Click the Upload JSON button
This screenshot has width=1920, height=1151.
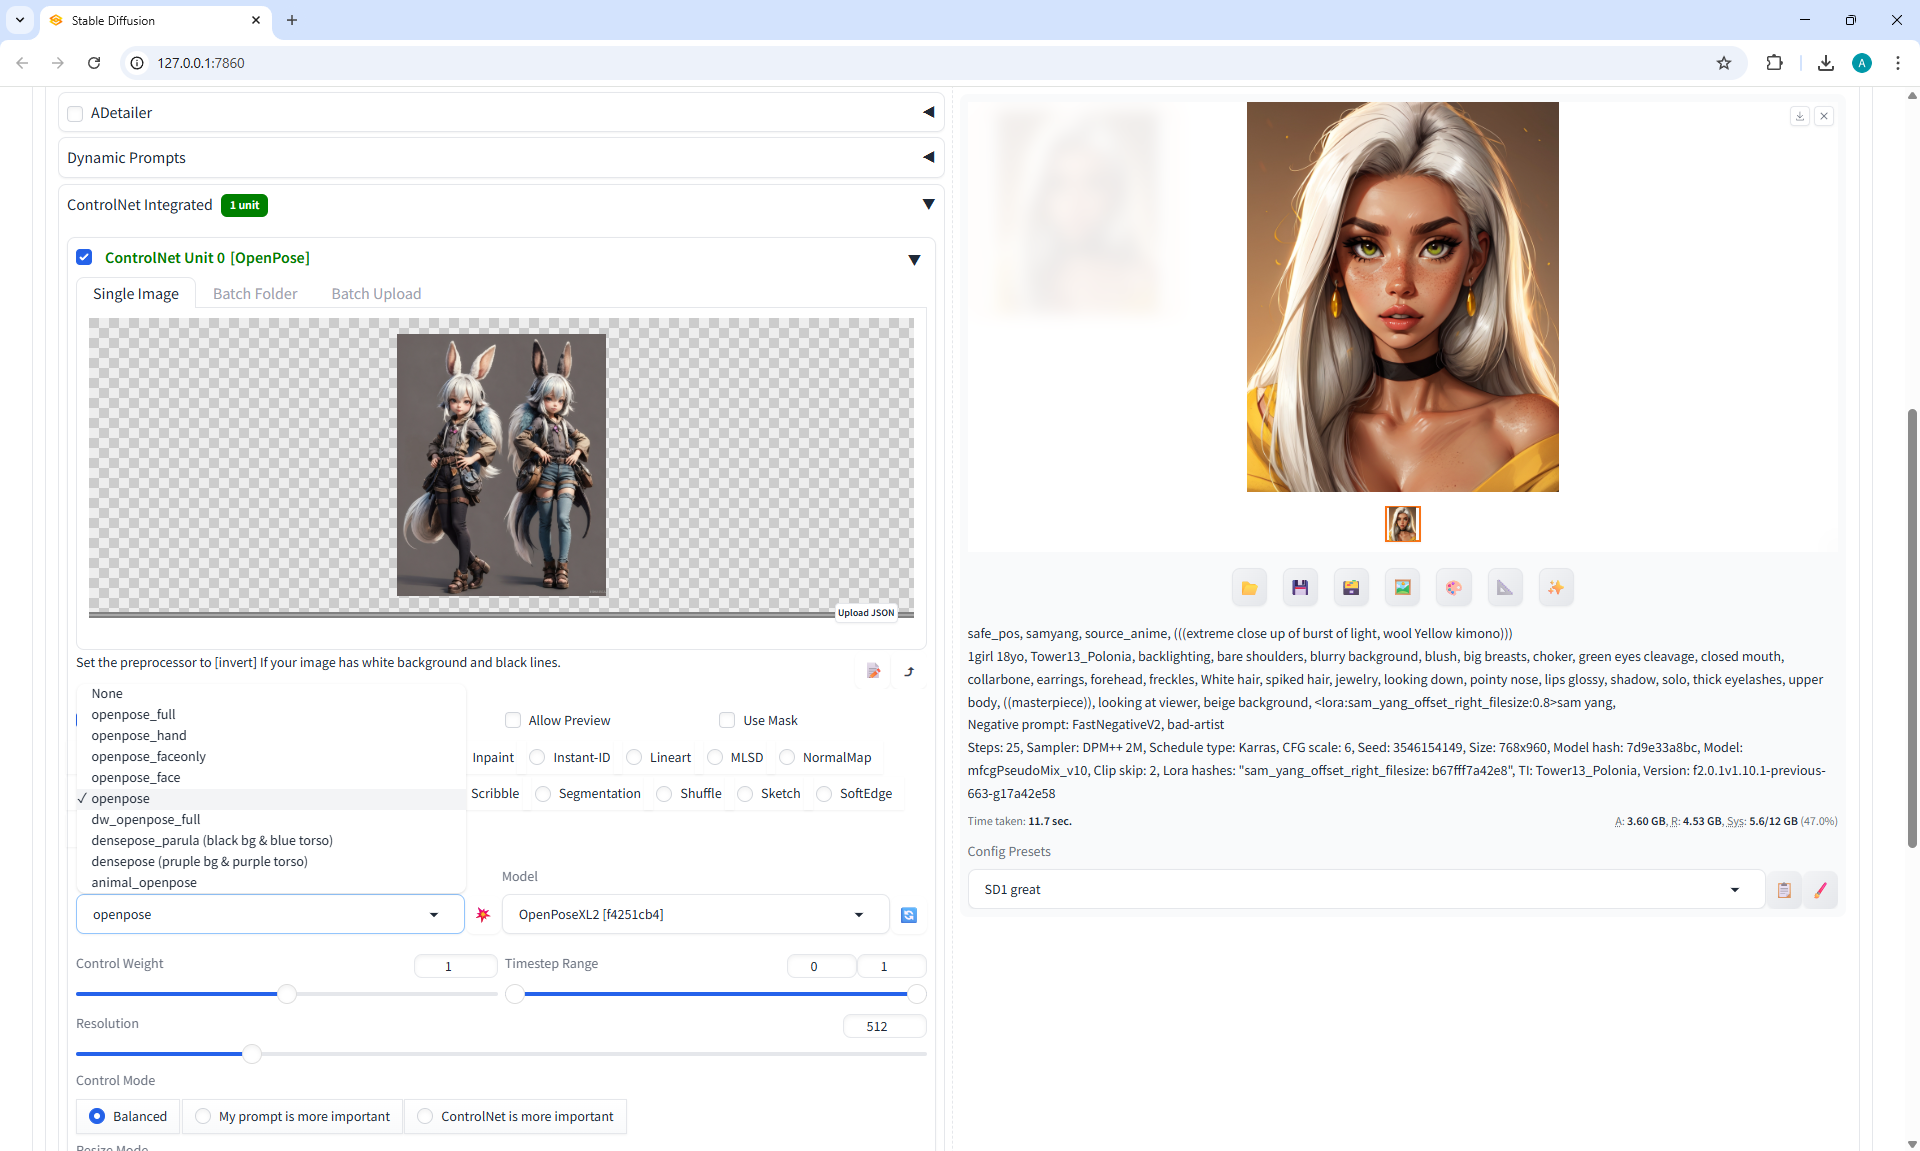(x=865, y=613)
